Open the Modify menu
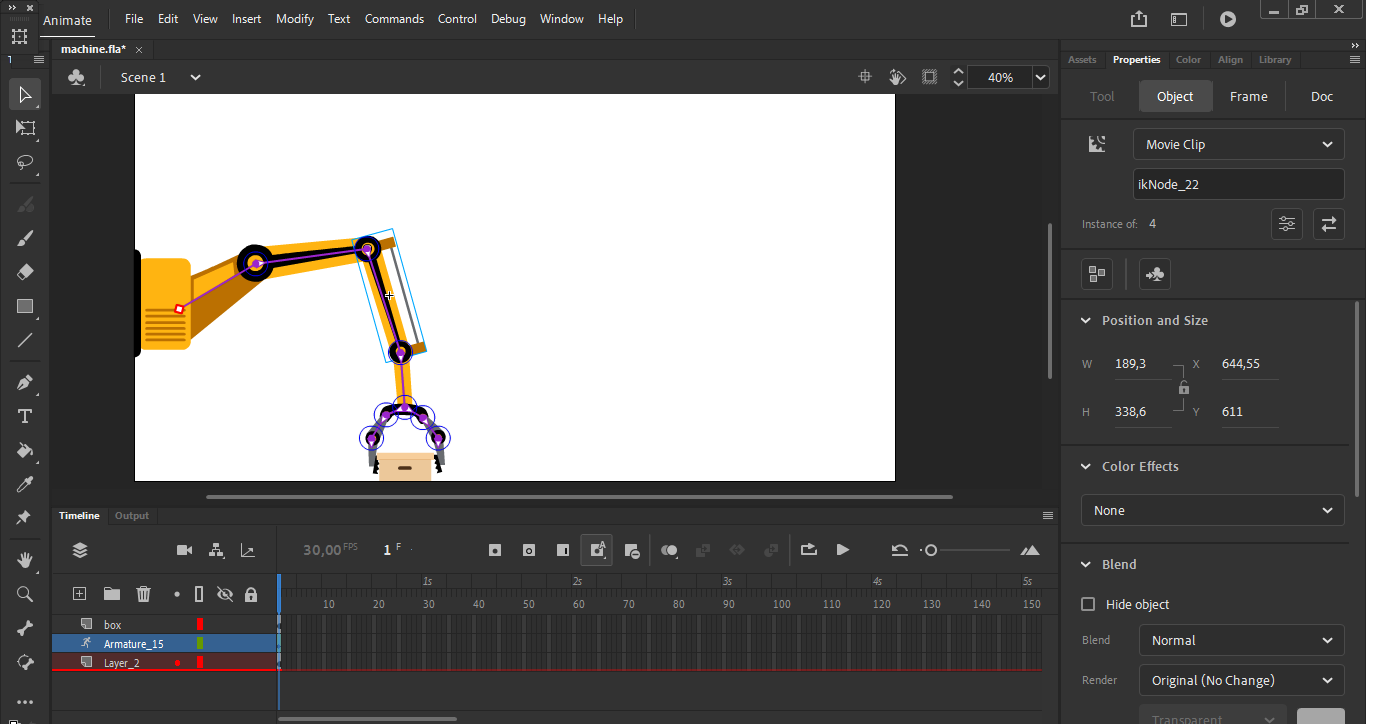 294,18
